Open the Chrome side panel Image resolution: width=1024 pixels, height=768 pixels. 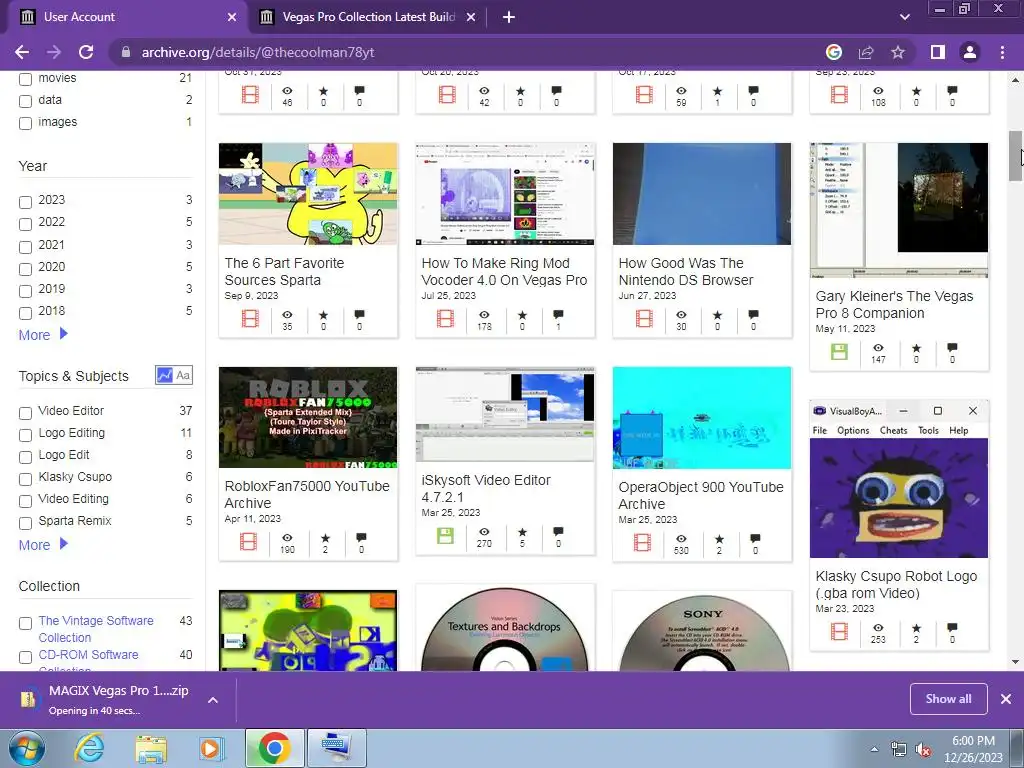[x=938, y=52]
